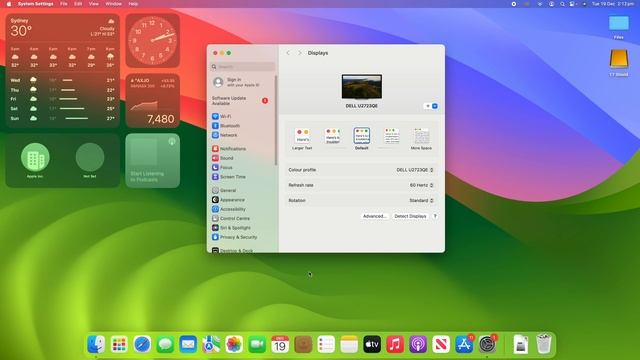The height and width of the screenshot is (360, 640).
Task: Open Window menu in menu bar
Action: point(113,4)
